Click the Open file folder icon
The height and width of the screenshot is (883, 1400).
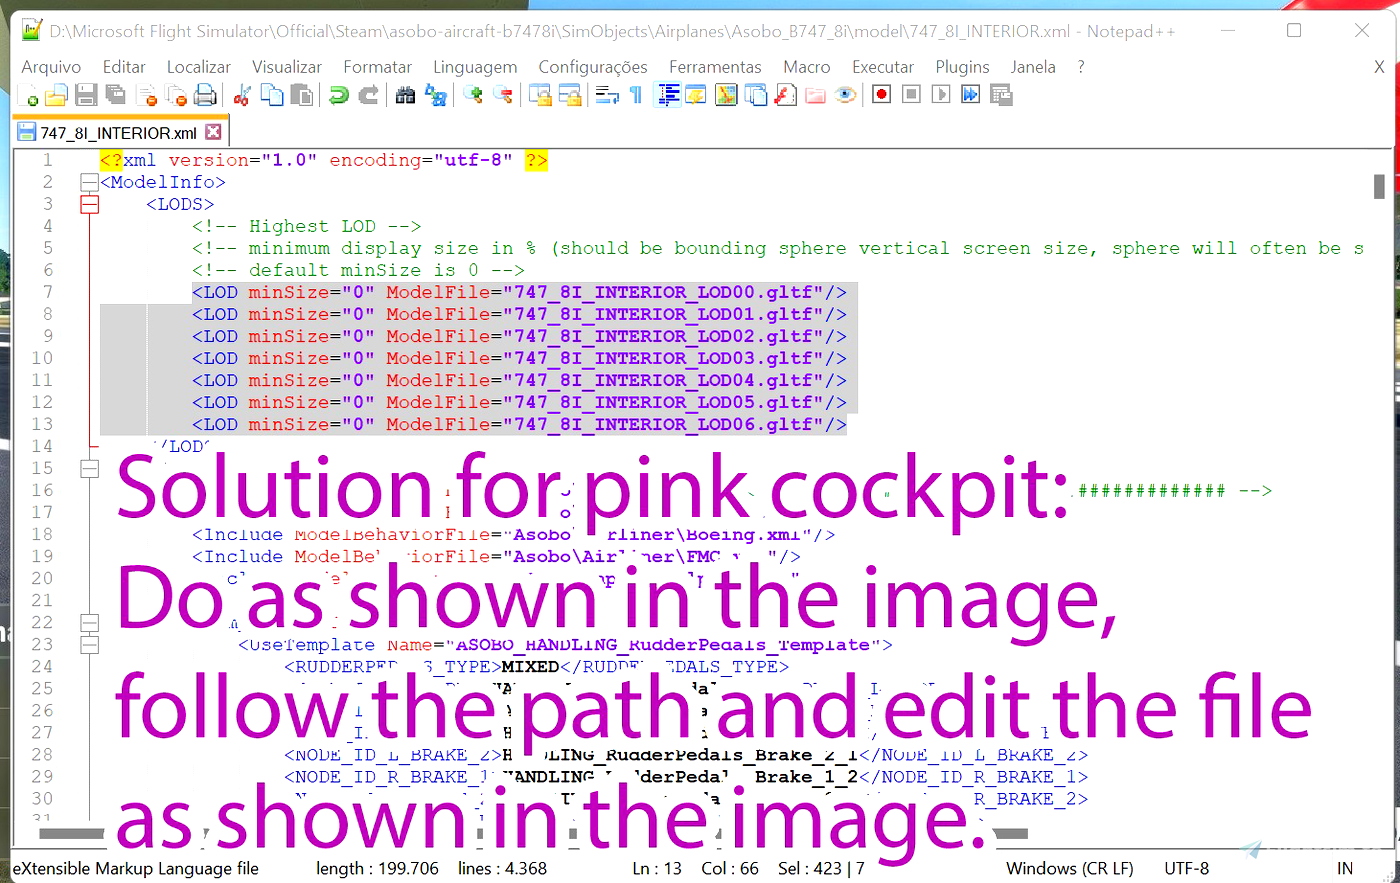pyautogui.click(x=57, y=95)
